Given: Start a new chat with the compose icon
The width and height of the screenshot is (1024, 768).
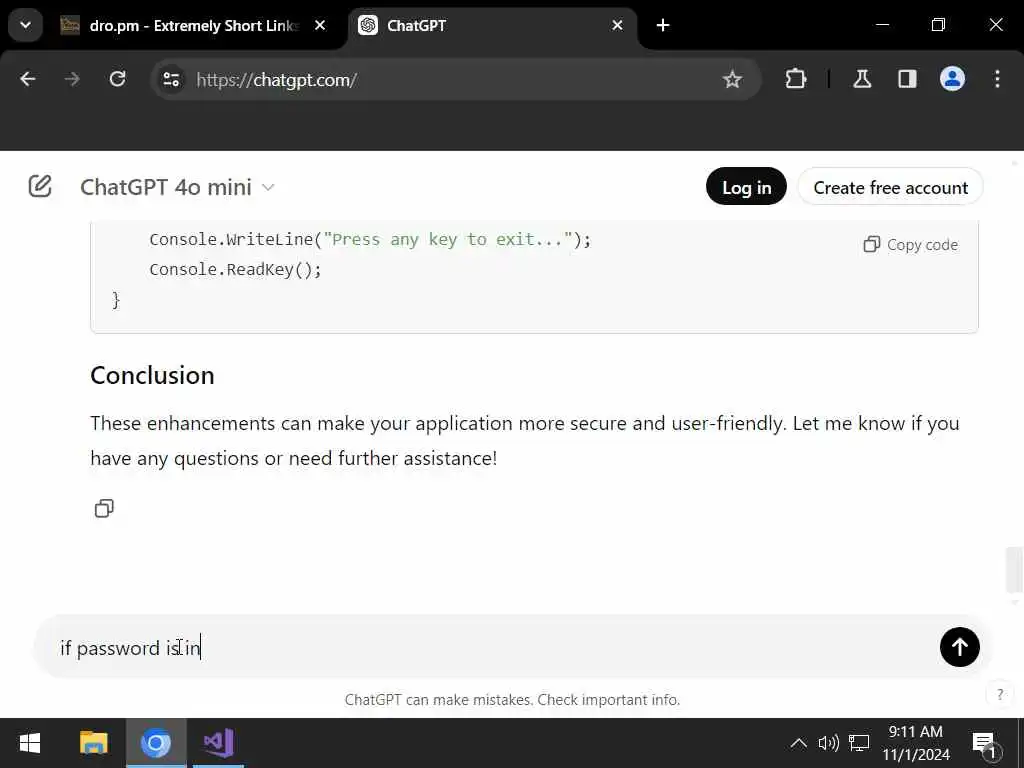Looking at the screenshot, I should [x=40, y=186].
